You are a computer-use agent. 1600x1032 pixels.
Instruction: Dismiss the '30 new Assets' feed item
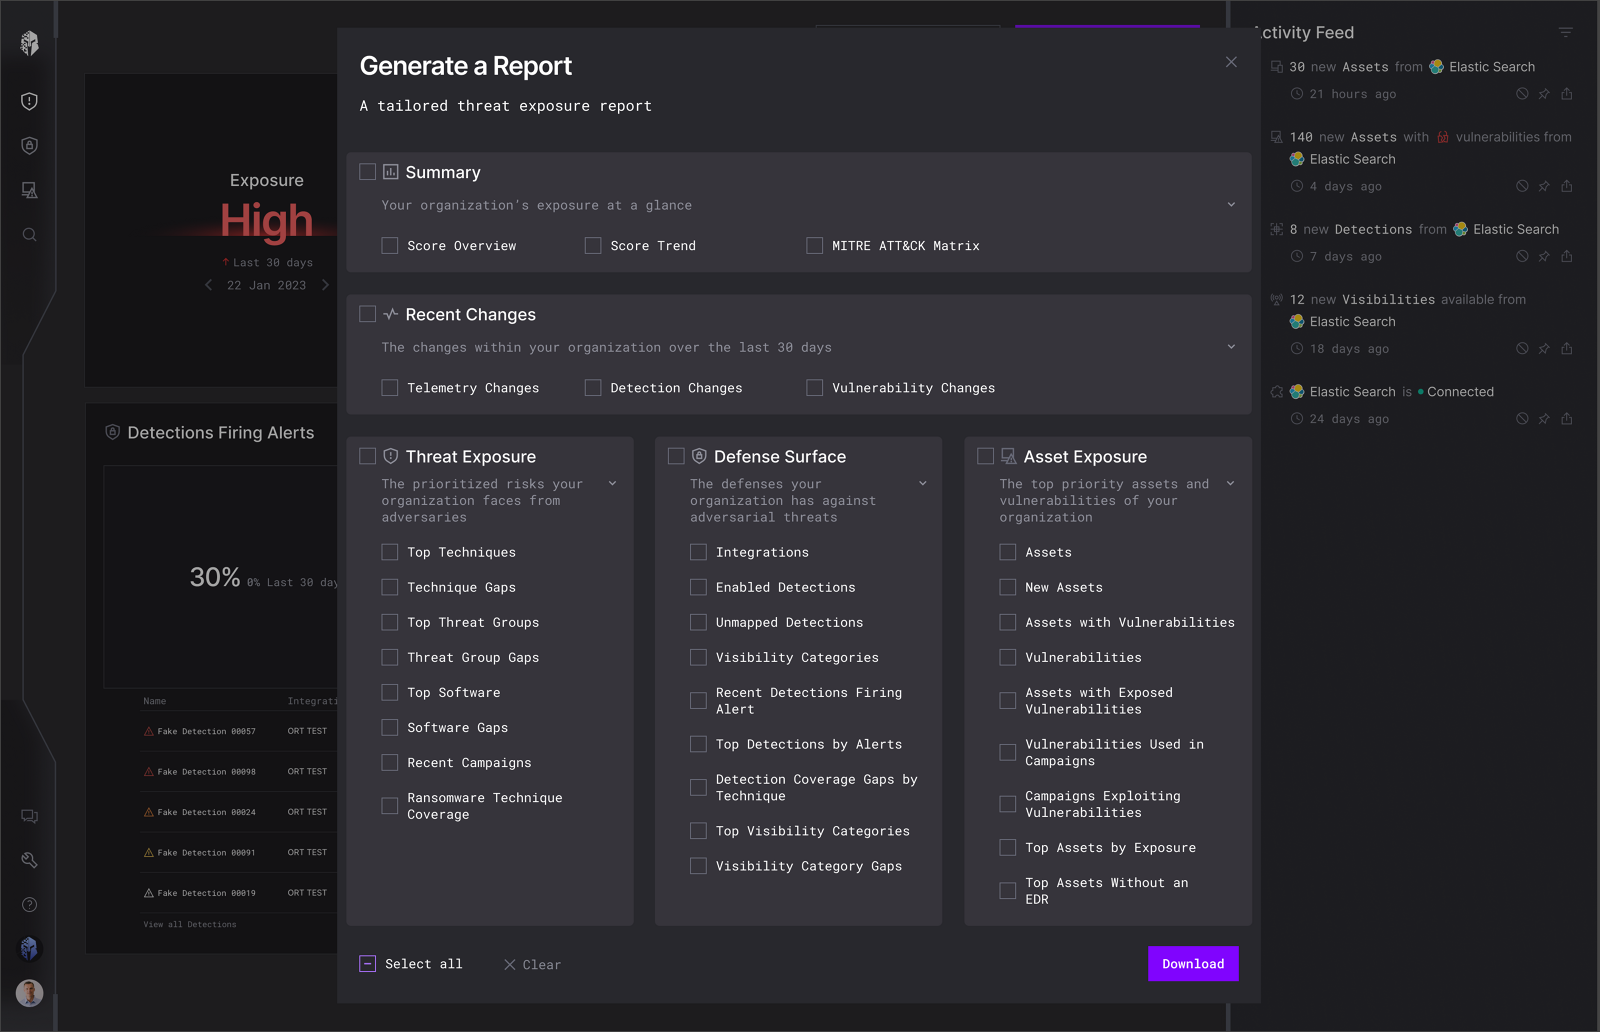point(1522,94)
